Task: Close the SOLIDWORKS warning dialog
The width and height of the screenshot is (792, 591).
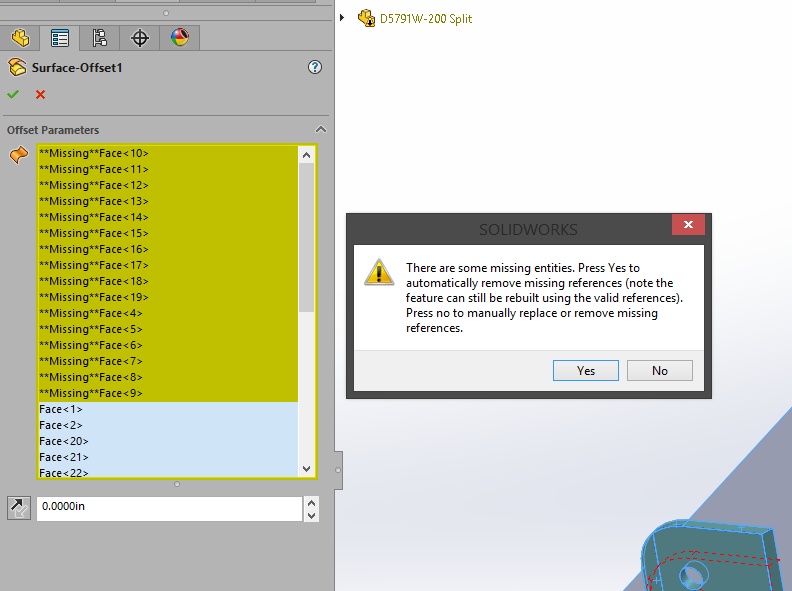Action: 688,224
